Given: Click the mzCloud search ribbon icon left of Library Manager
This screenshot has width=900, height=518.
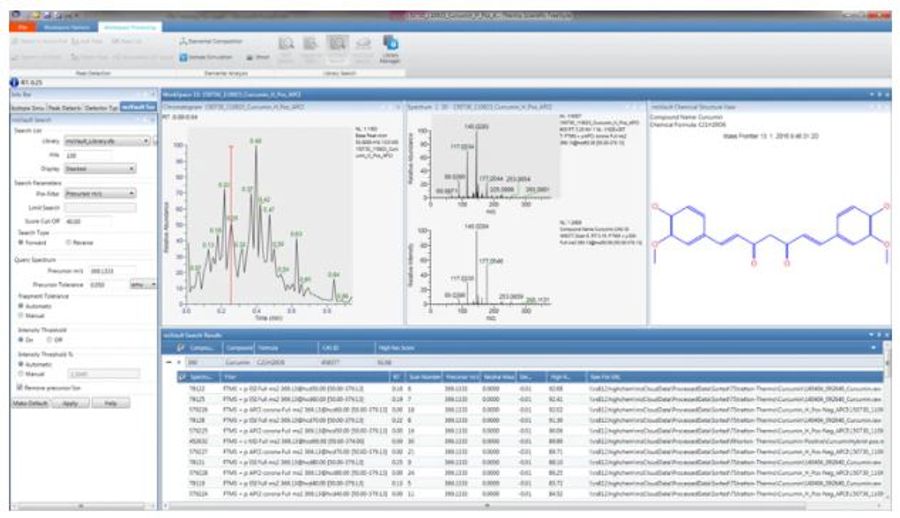Looking at the screenshot, I should (363, 49).
